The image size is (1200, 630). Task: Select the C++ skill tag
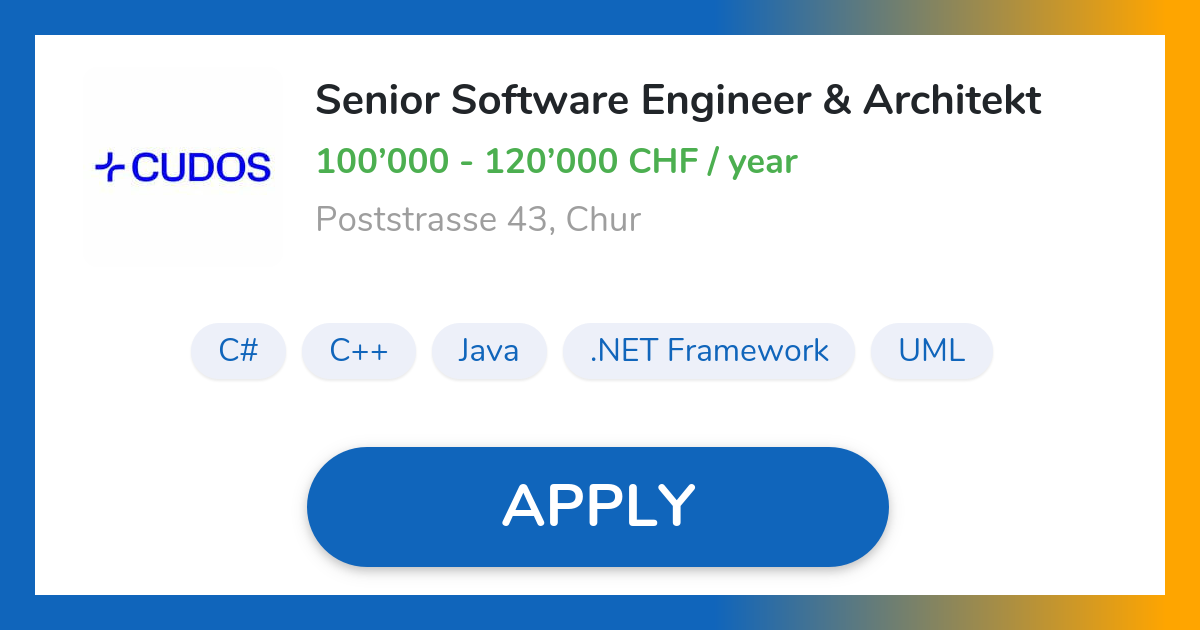click(x=359, y=351)
